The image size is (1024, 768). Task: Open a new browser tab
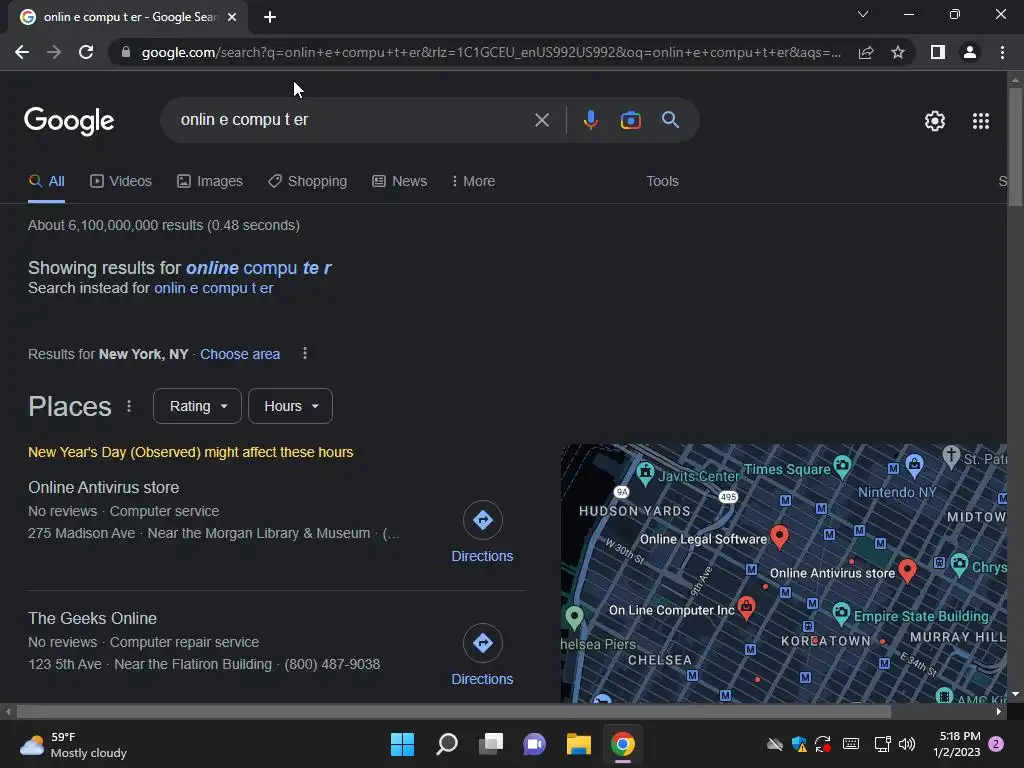click(270, 17)
